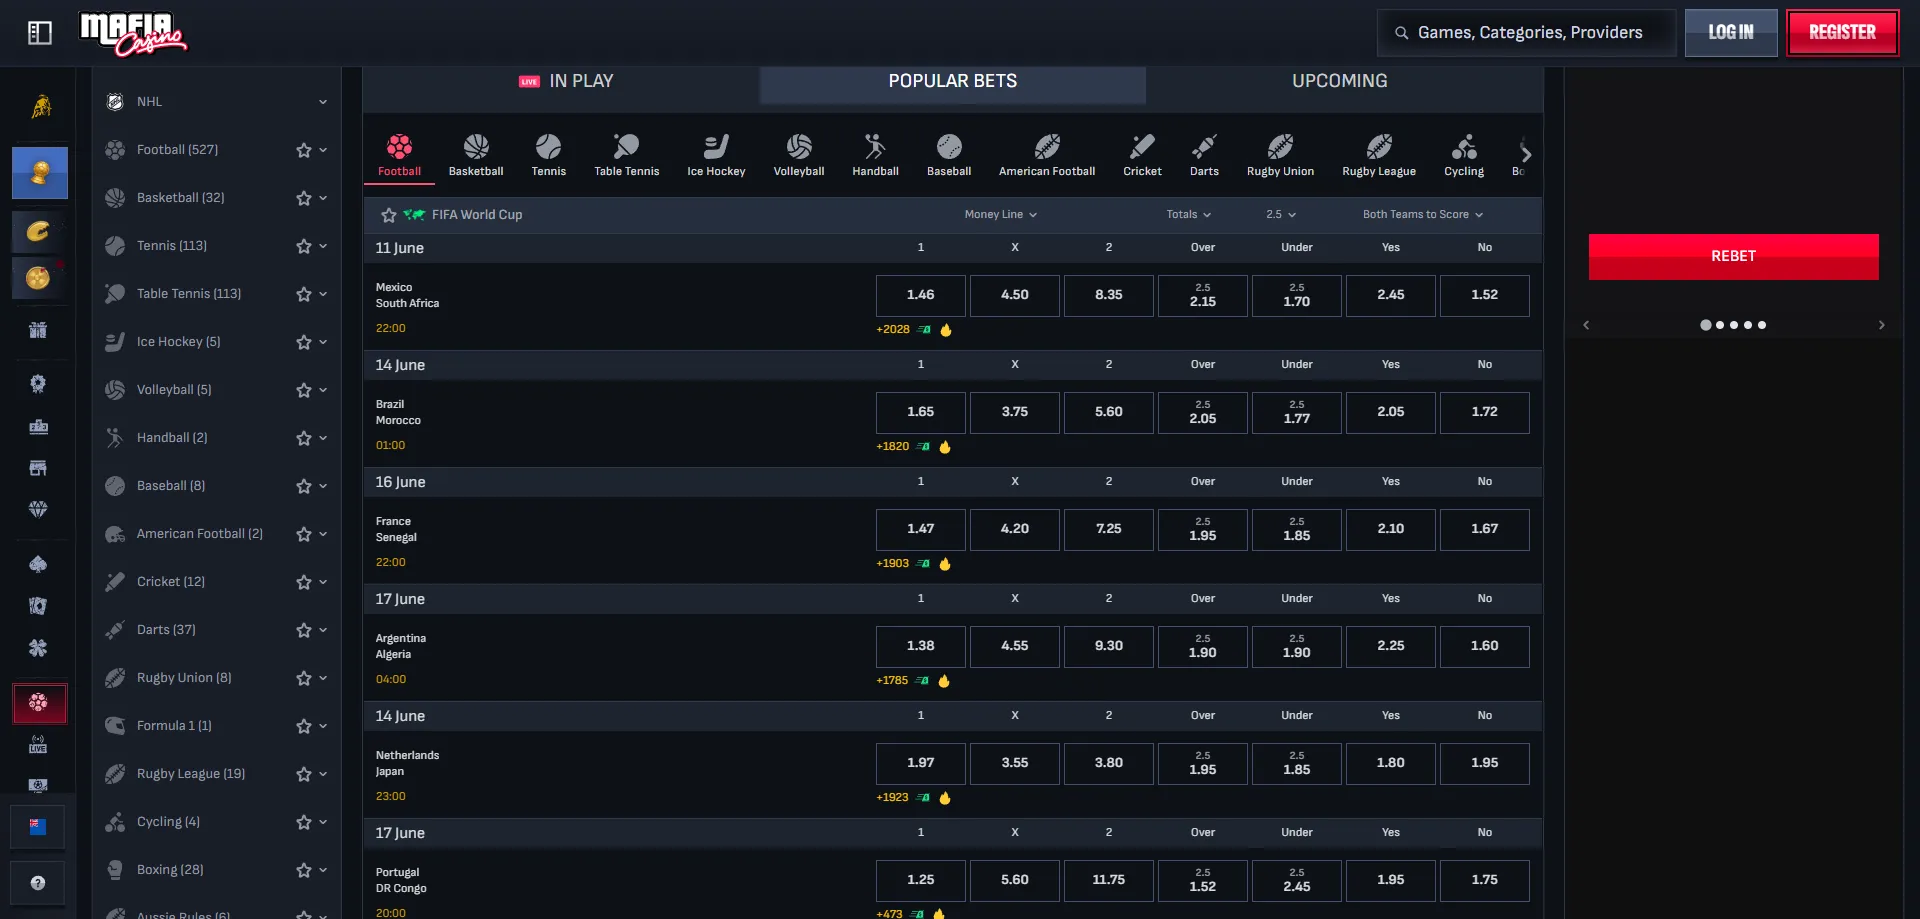Switch to the IN PLAY tab
Screen dimensions: 1920x919
tap(566, 81)
